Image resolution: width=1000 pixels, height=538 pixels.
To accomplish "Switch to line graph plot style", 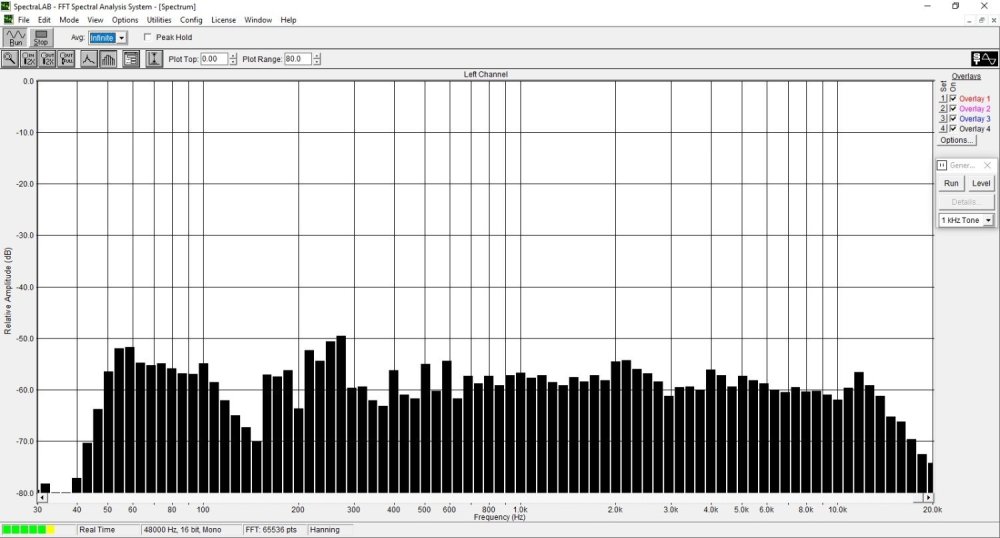I will point(88,59).
